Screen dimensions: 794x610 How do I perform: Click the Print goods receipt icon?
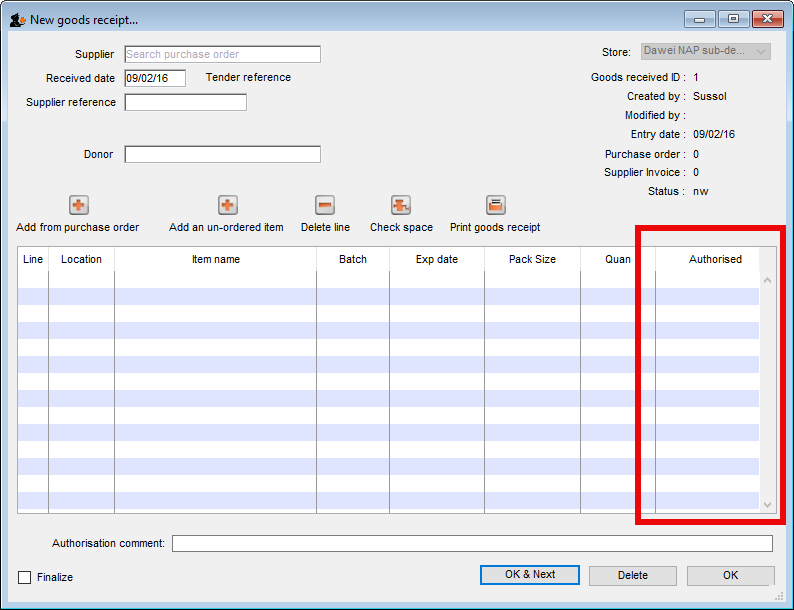495,205
